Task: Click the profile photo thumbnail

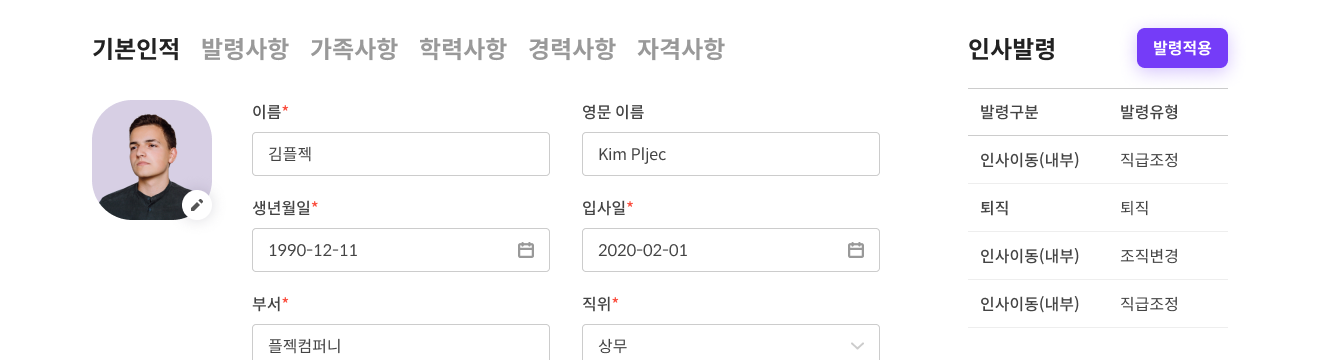Action: pyautogui.click(x=152, y=160)
